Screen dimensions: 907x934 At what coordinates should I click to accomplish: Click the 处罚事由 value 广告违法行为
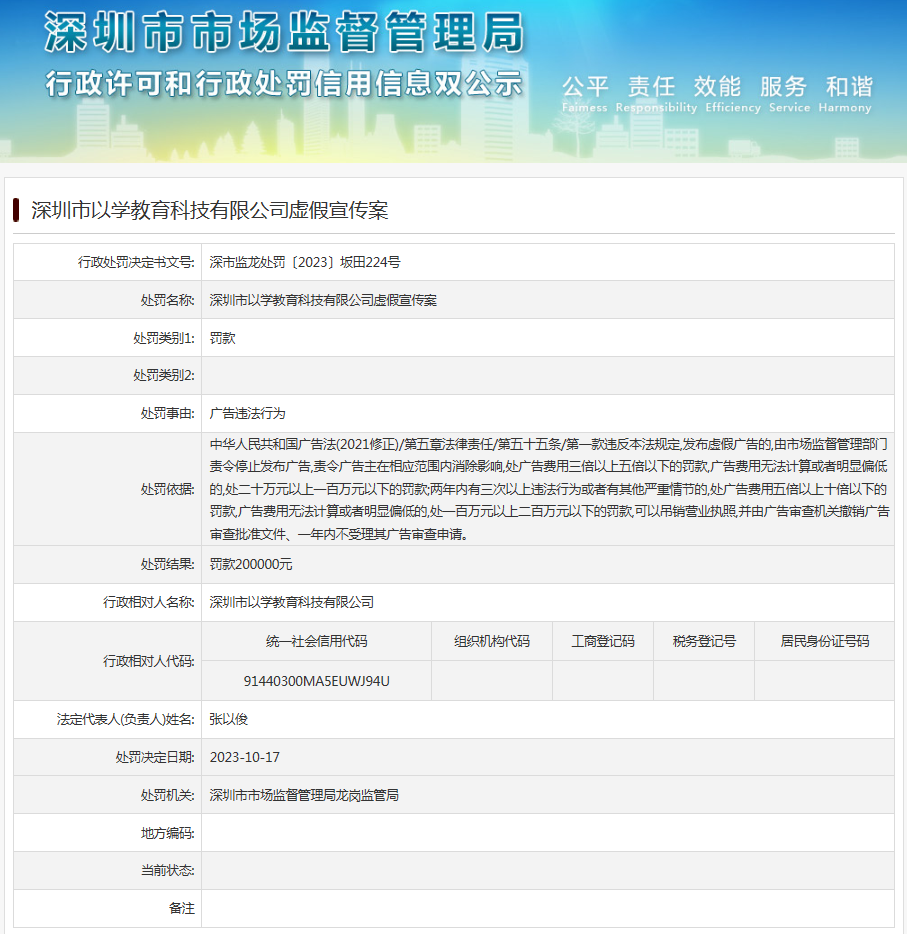pyautogui.click(x=248, y=413)
